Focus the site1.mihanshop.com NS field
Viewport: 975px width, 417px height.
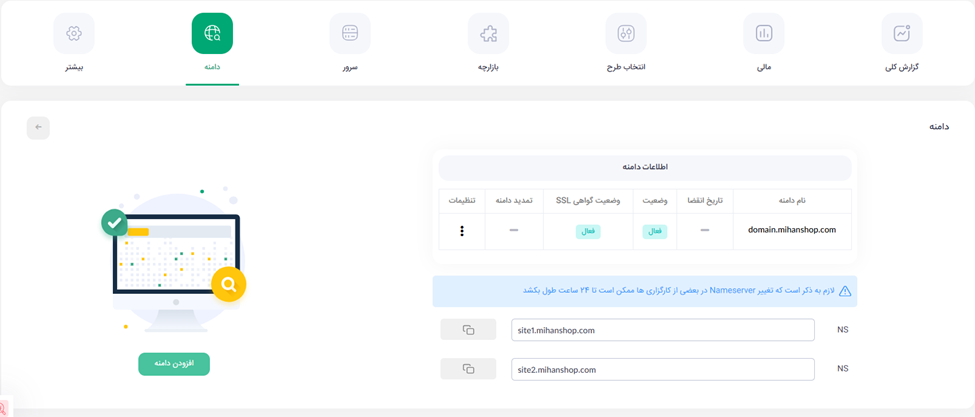point(663,330)
